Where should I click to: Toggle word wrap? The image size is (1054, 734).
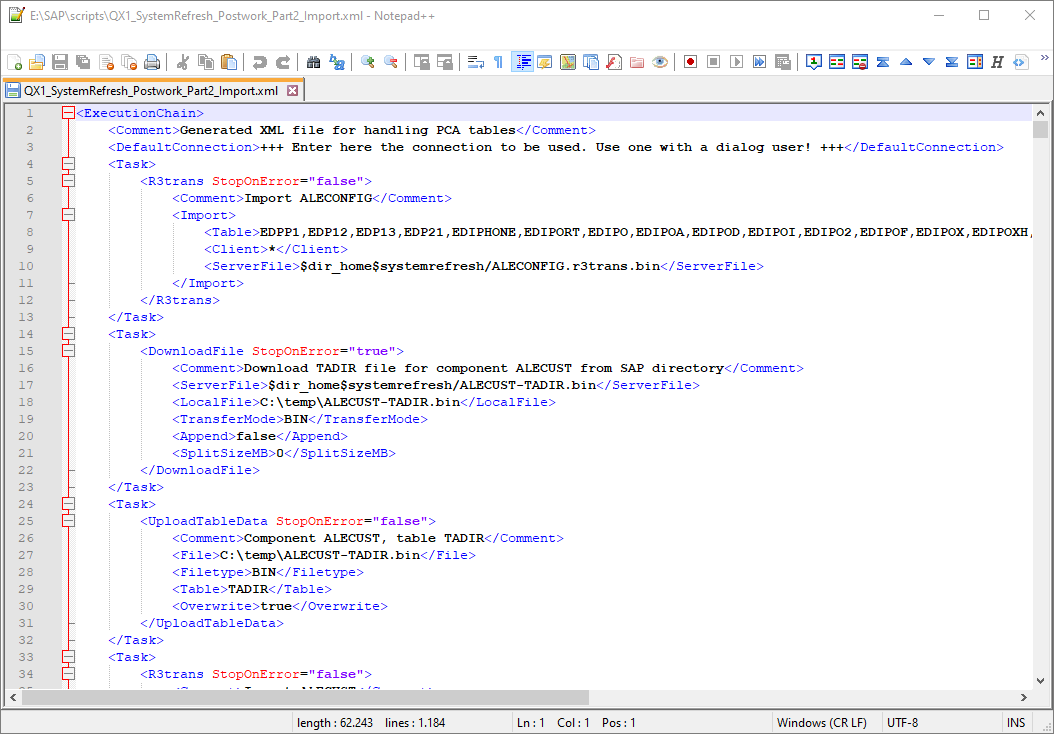(x=476, y=61)
